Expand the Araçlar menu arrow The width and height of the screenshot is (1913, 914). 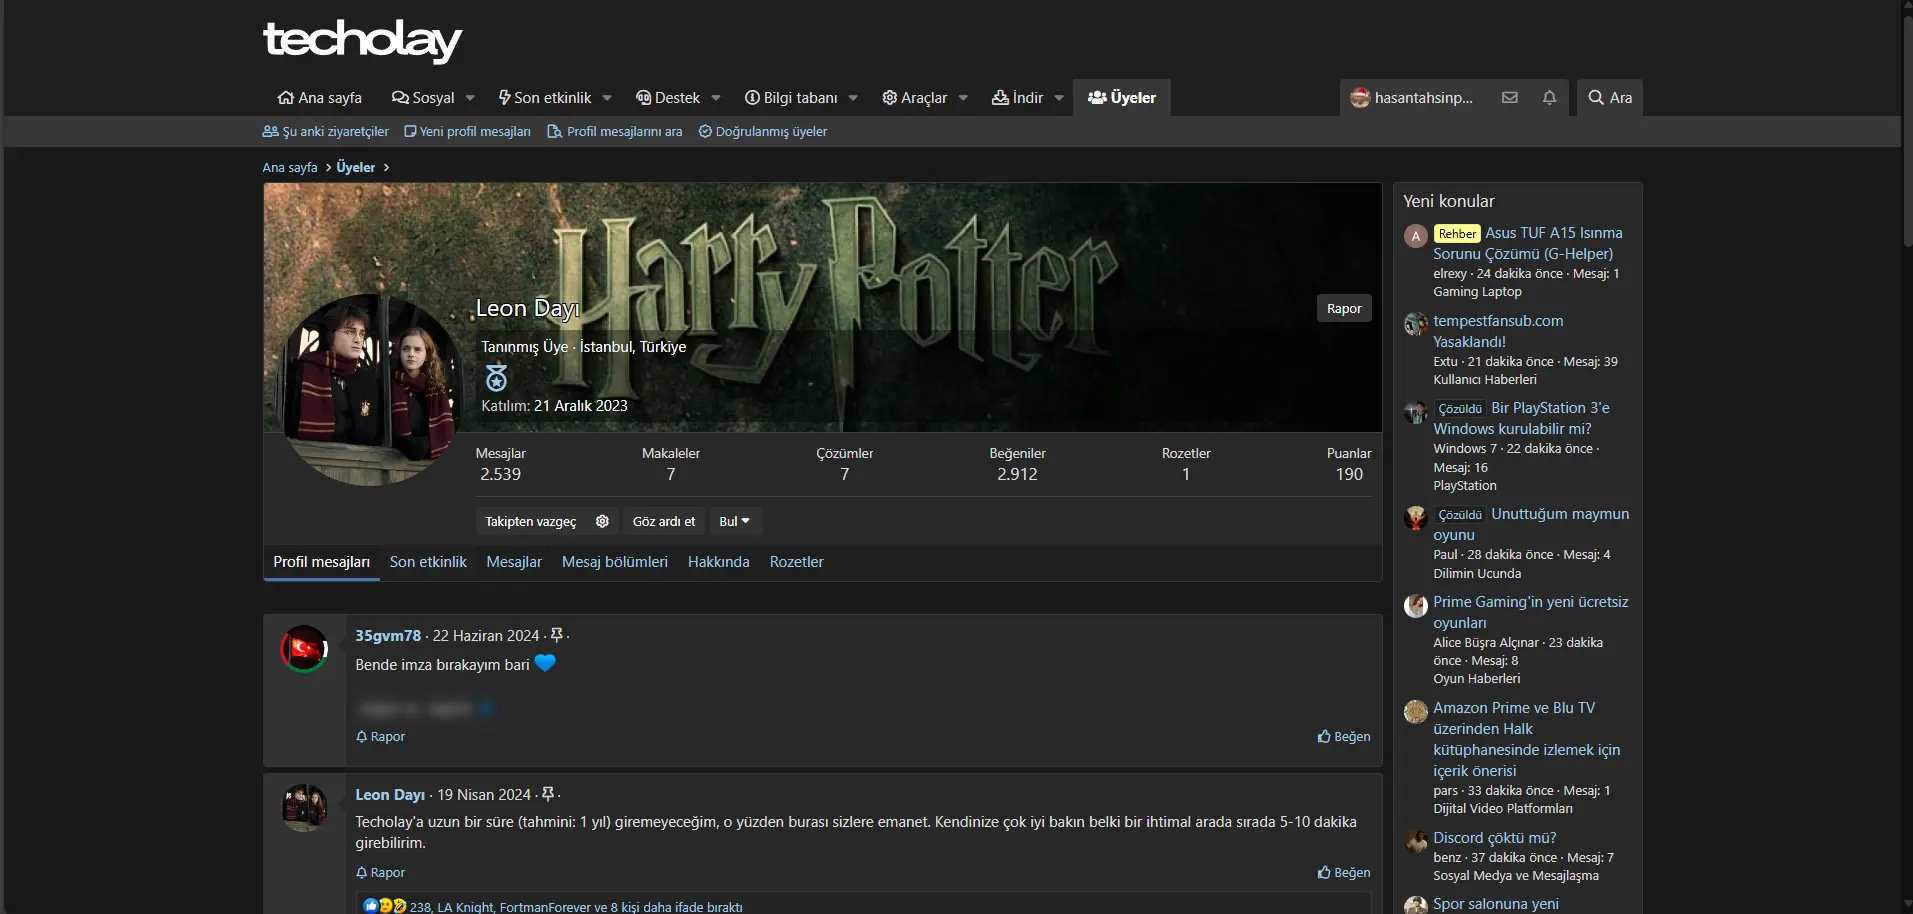coord(963,98)
